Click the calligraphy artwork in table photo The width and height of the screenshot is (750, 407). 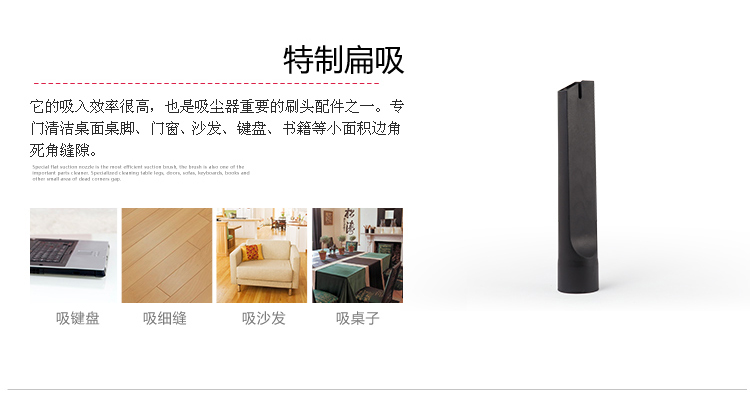(350, 222)
